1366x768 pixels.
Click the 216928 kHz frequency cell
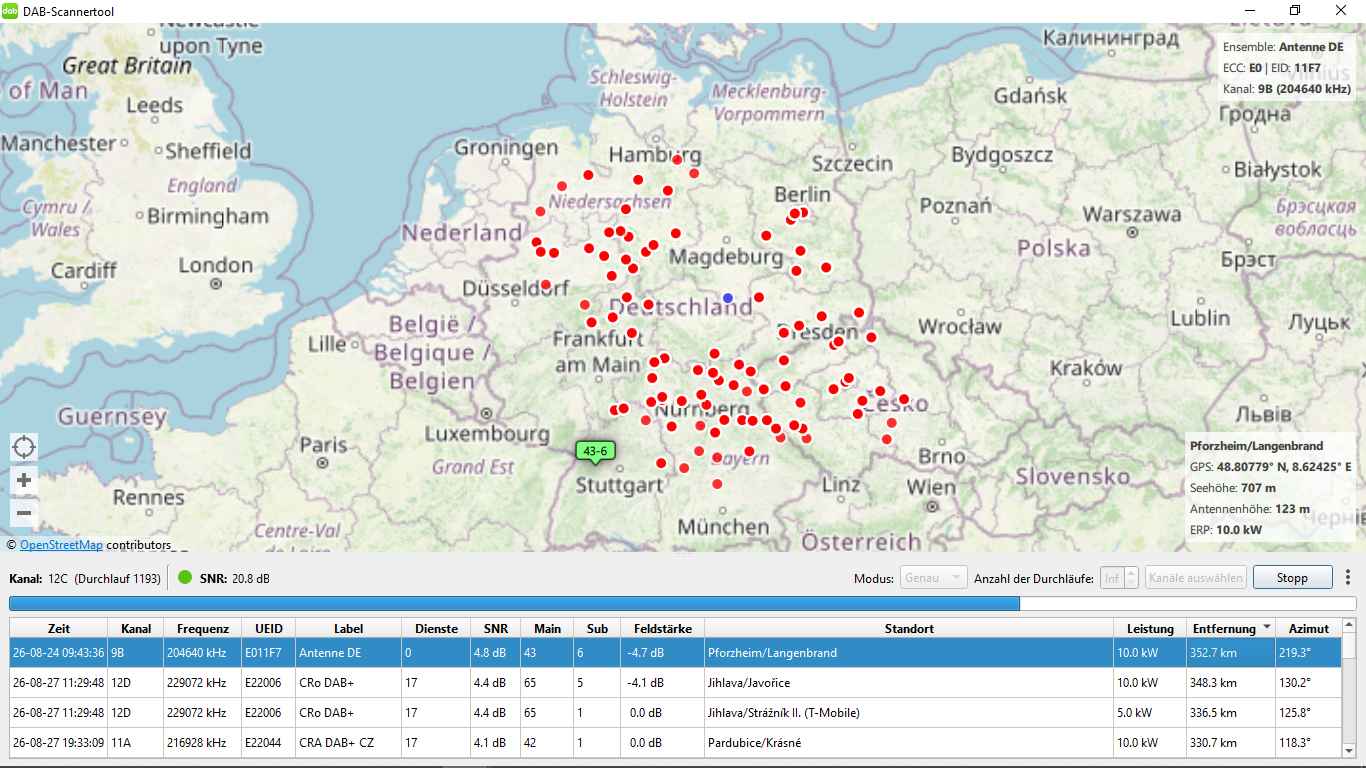click(203, 743)
